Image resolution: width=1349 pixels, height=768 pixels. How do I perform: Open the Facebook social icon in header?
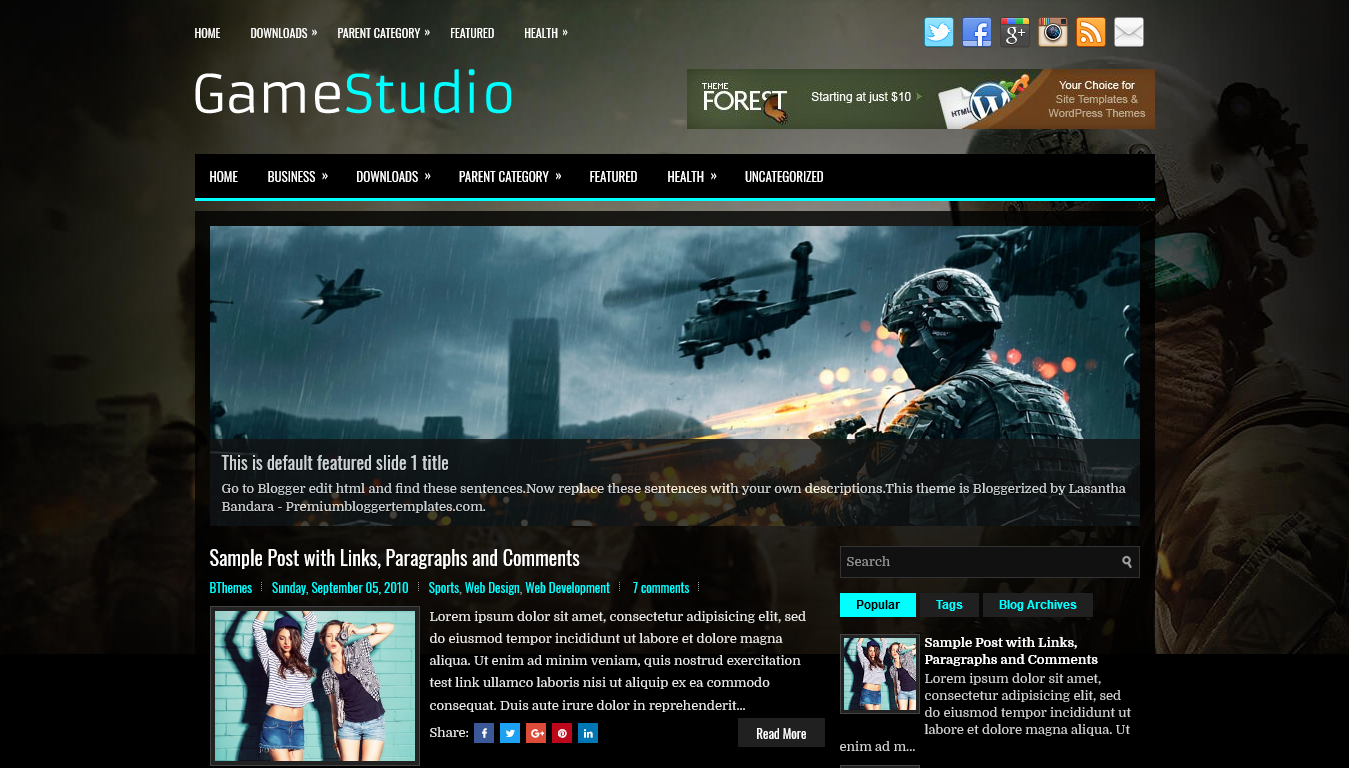coord(977,32)
